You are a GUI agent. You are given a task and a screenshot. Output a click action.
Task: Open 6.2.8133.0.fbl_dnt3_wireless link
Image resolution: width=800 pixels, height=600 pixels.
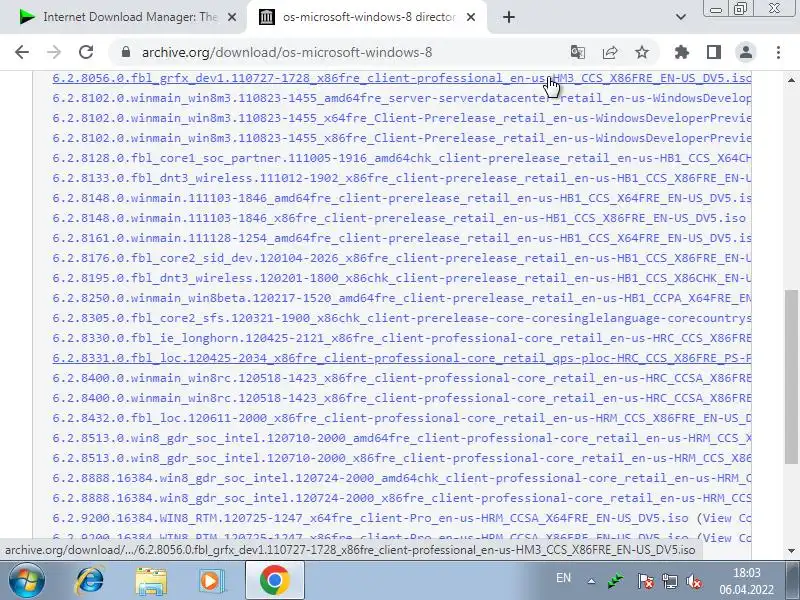[x=402, y=178]
